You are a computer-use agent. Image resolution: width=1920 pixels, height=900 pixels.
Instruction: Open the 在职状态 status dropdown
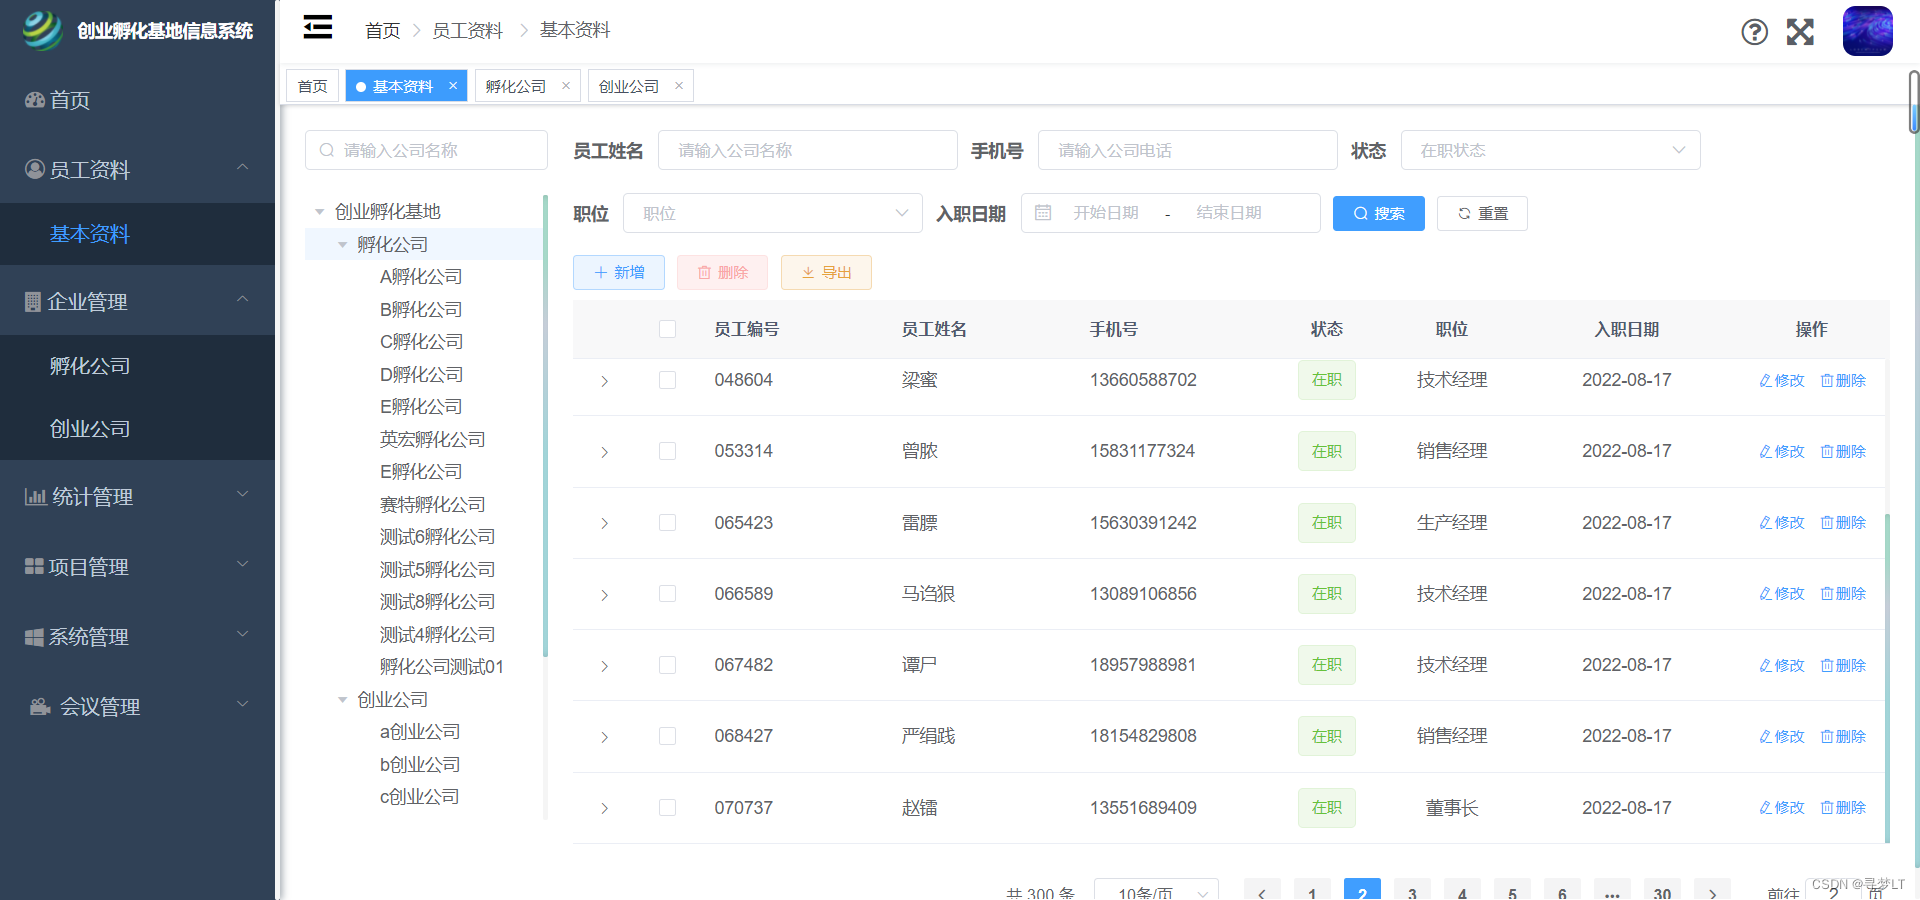pyautogui.click(x=1550, y=150)
